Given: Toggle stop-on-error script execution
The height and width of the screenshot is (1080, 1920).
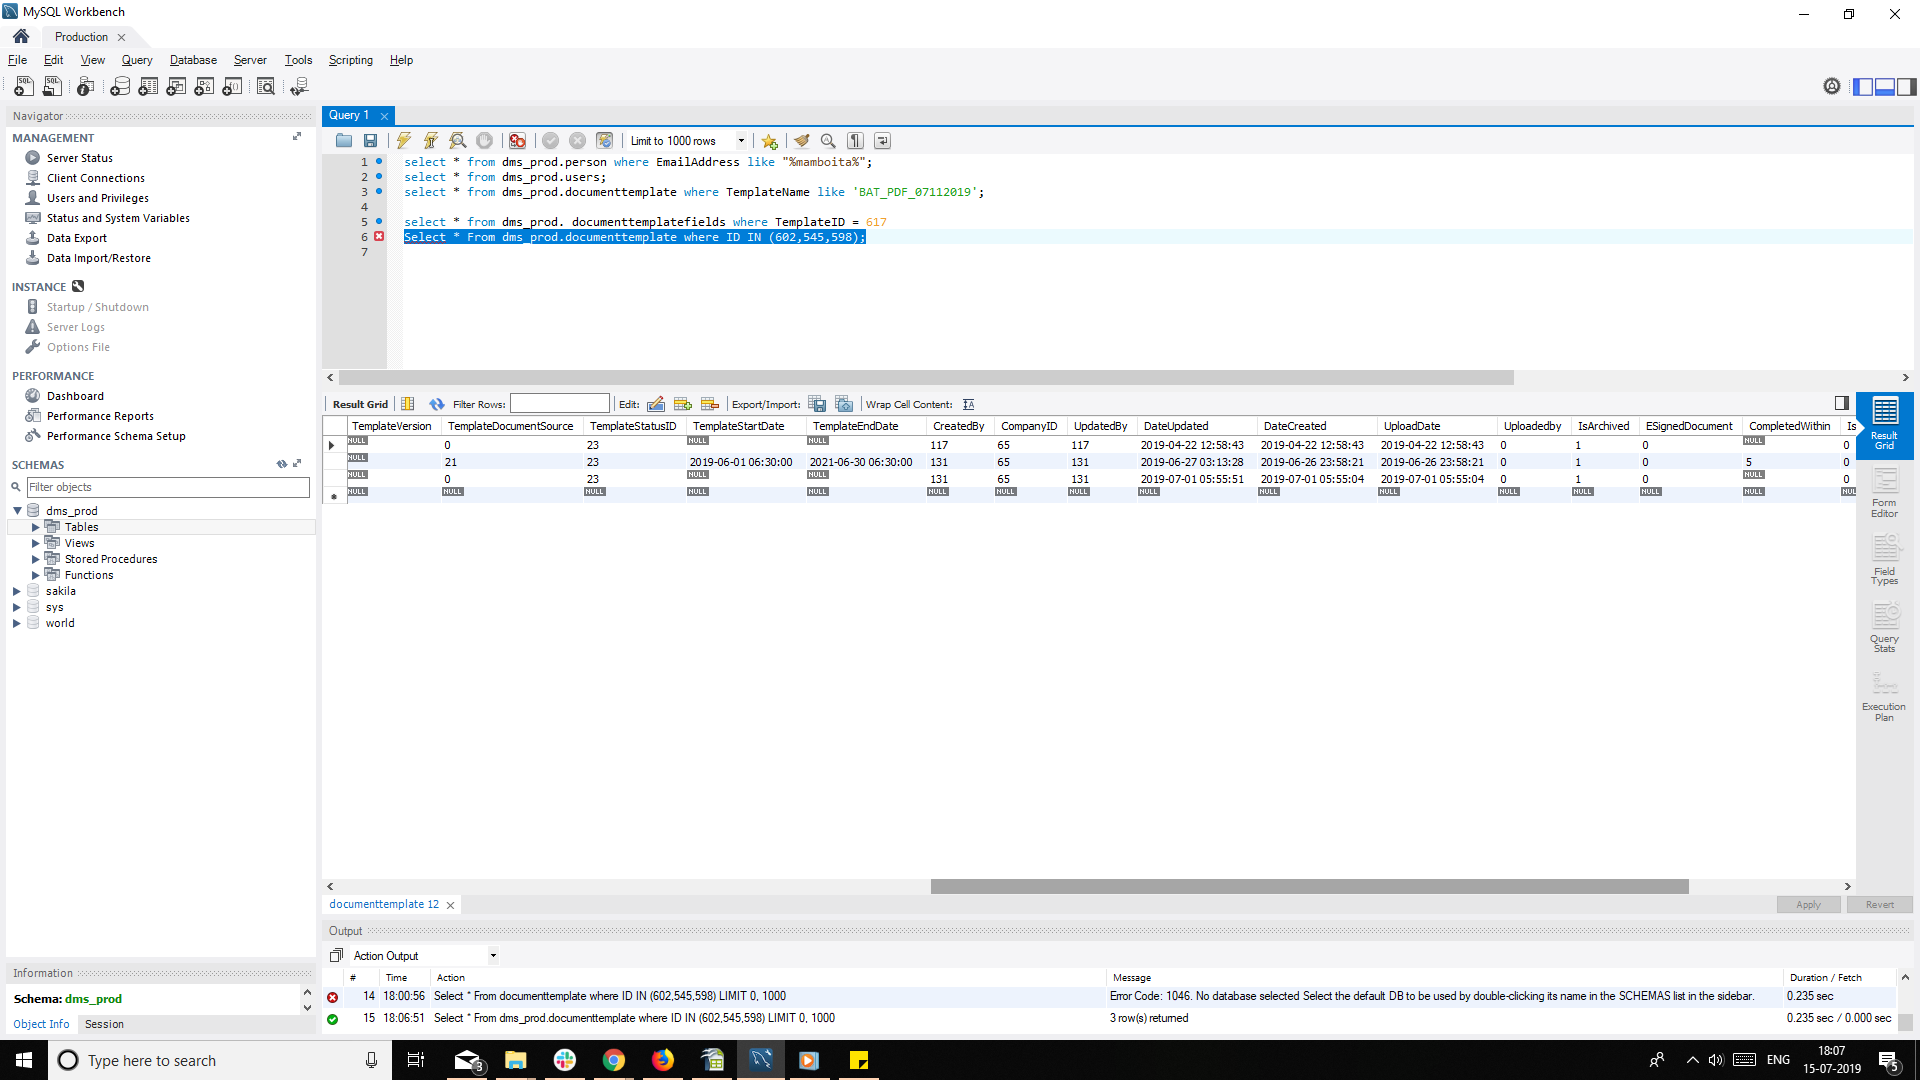Looking at the screenshot, I should [517, 141].
